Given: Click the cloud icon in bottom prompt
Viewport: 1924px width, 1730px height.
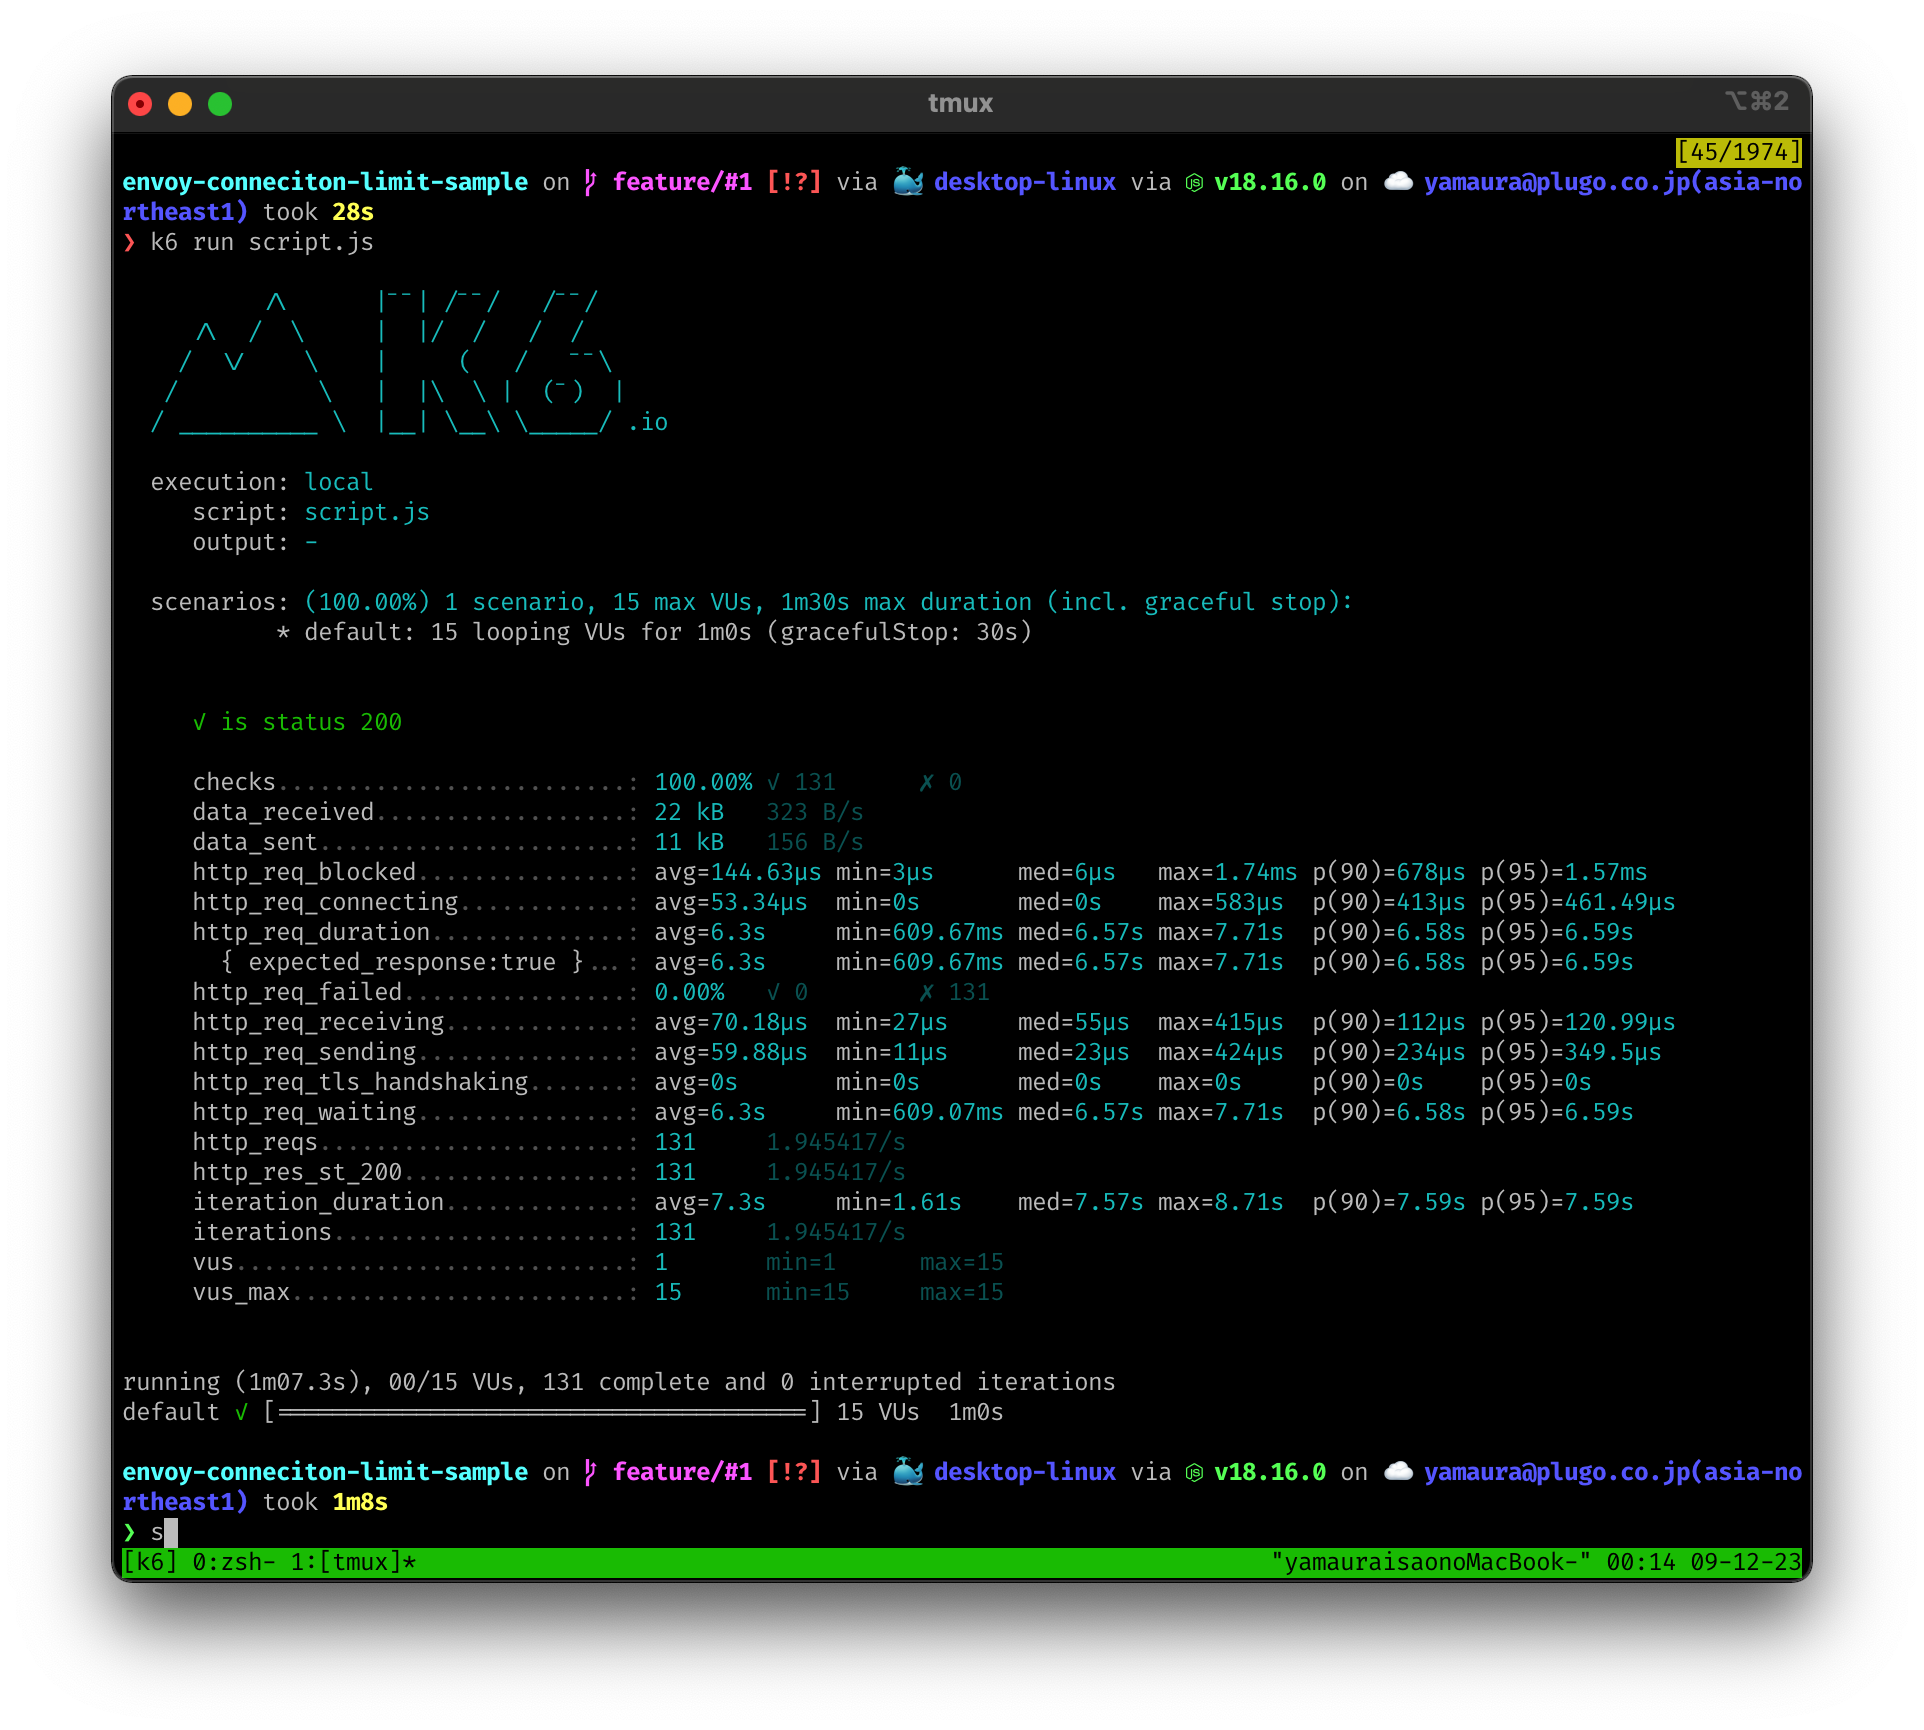Looking at the screenshot, I should coord(1398,1472).
